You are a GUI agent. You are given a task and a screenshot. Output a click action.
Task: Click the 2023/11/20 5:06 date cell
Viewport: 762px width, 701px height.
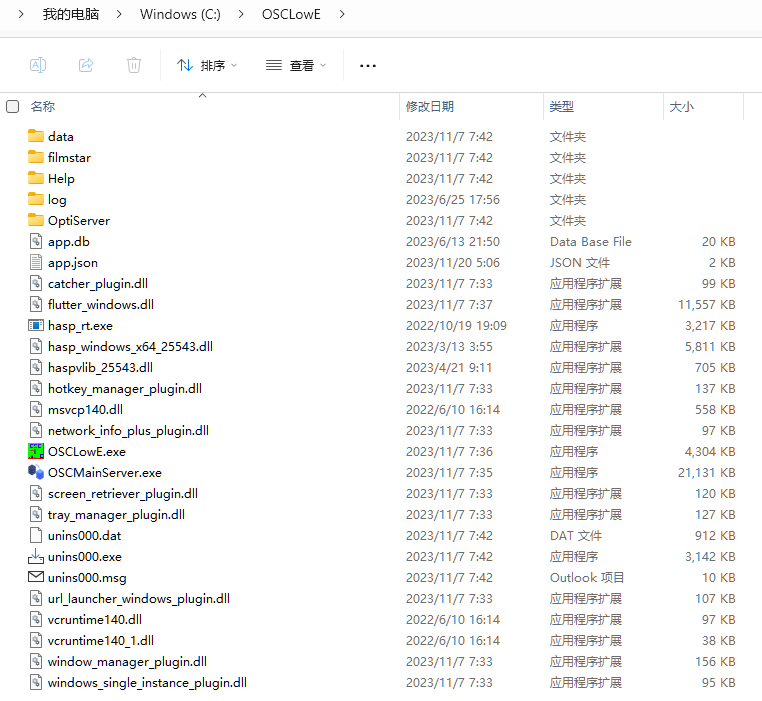coord(453,263)
